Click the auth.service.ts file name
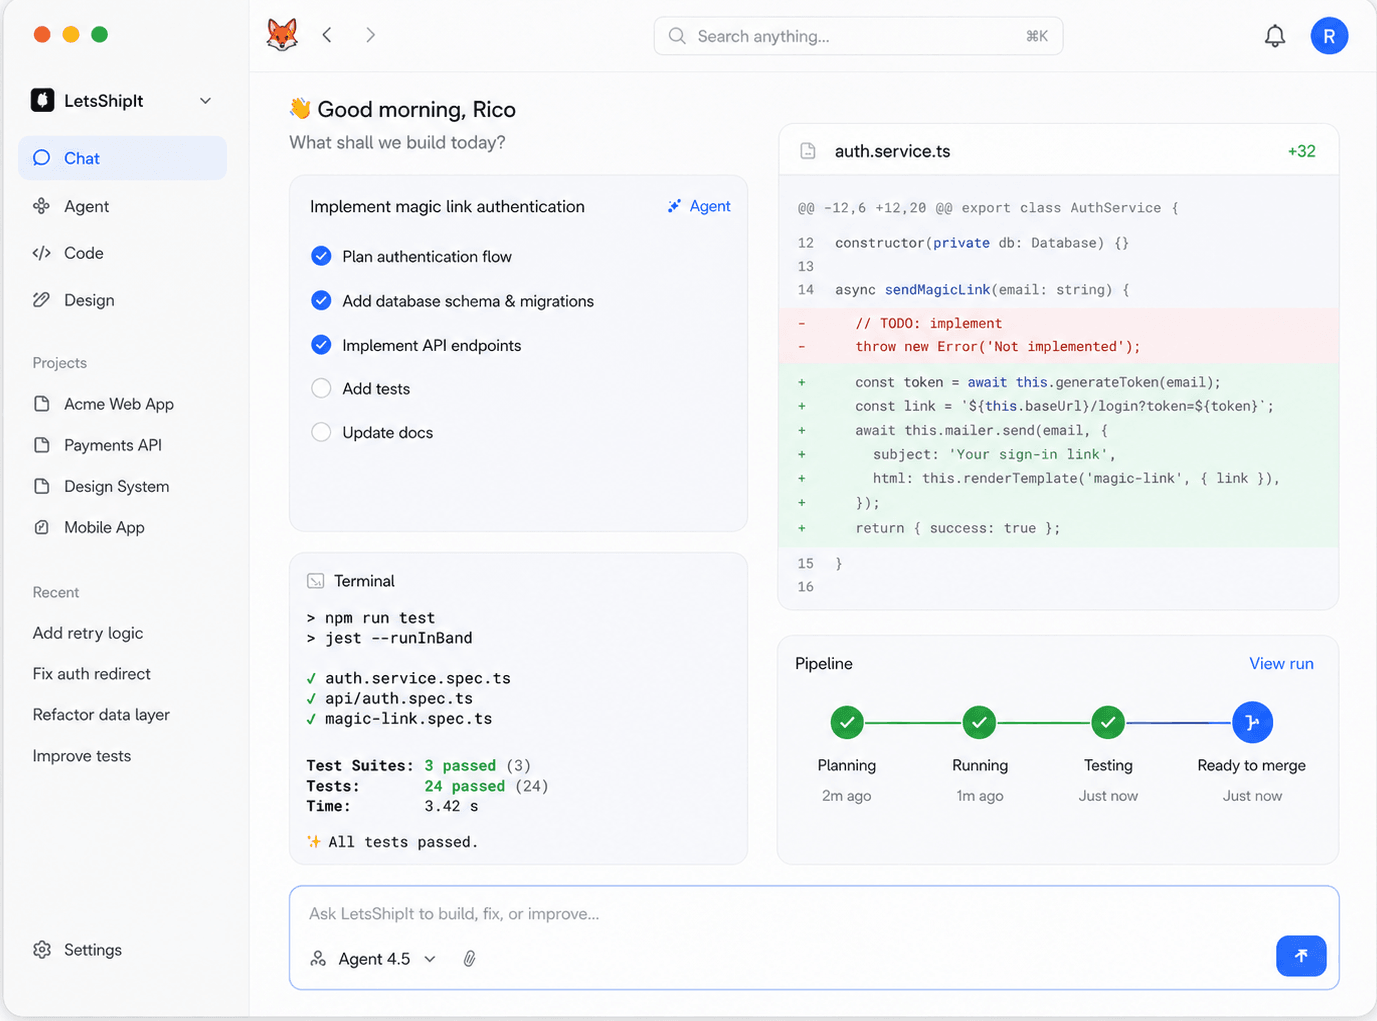The image size is (1377, 1021). [893, 151]
